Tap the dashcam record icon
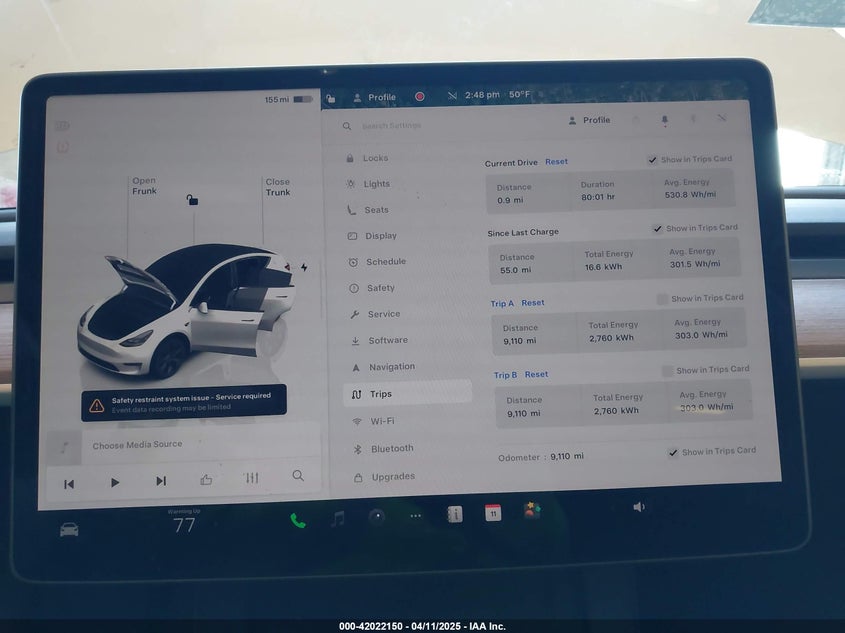The width and height of the screenshot is (845, 633). [x=420, y=97]
